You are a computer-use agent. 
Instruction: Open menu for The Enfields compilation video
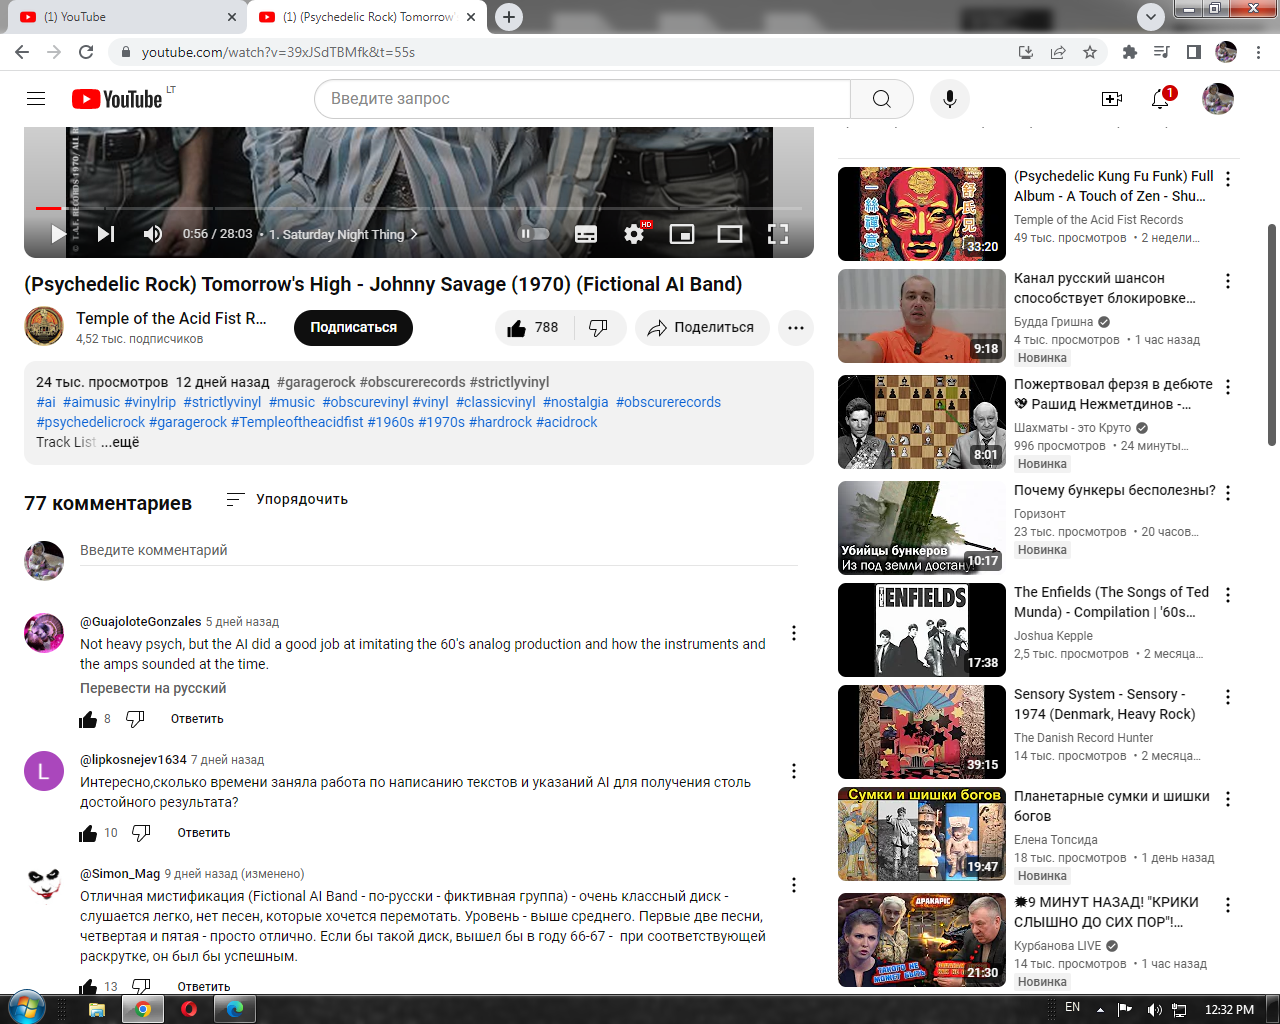click(1228, 595)
